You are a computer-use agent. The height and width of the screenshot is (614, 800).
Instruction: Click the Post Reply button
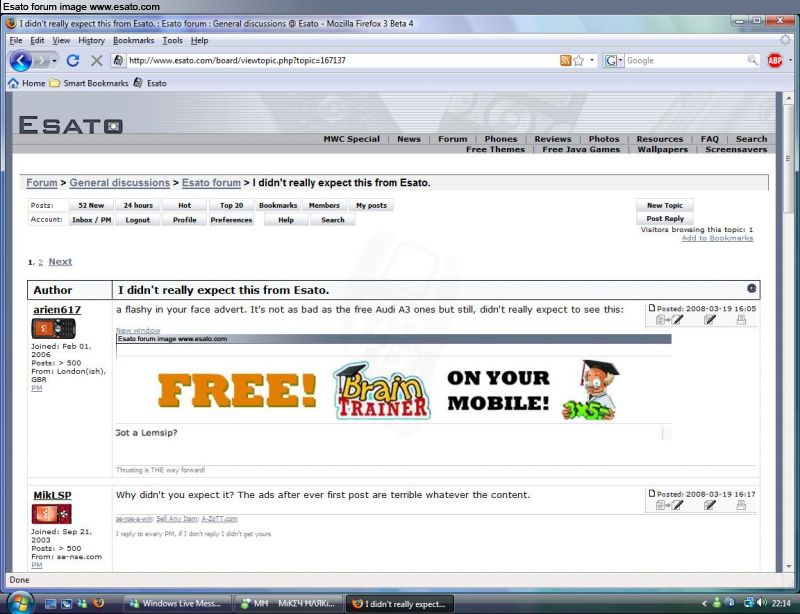(x=665, y=218)
